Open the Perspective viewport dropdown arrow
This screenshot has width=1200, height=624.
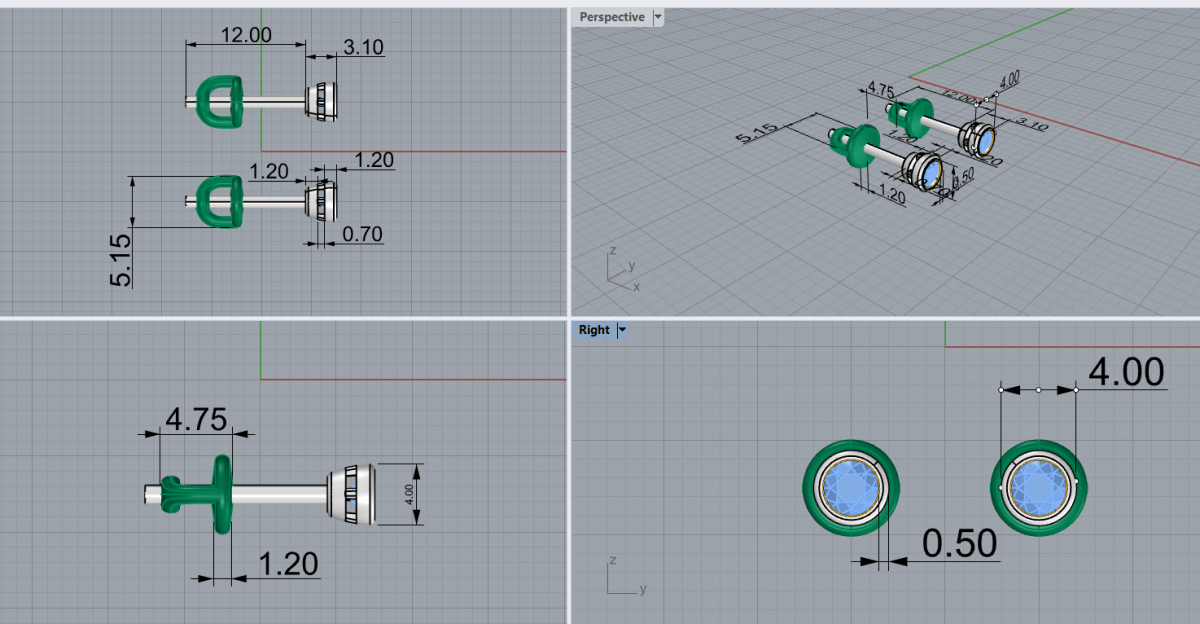tap(657, 17)
